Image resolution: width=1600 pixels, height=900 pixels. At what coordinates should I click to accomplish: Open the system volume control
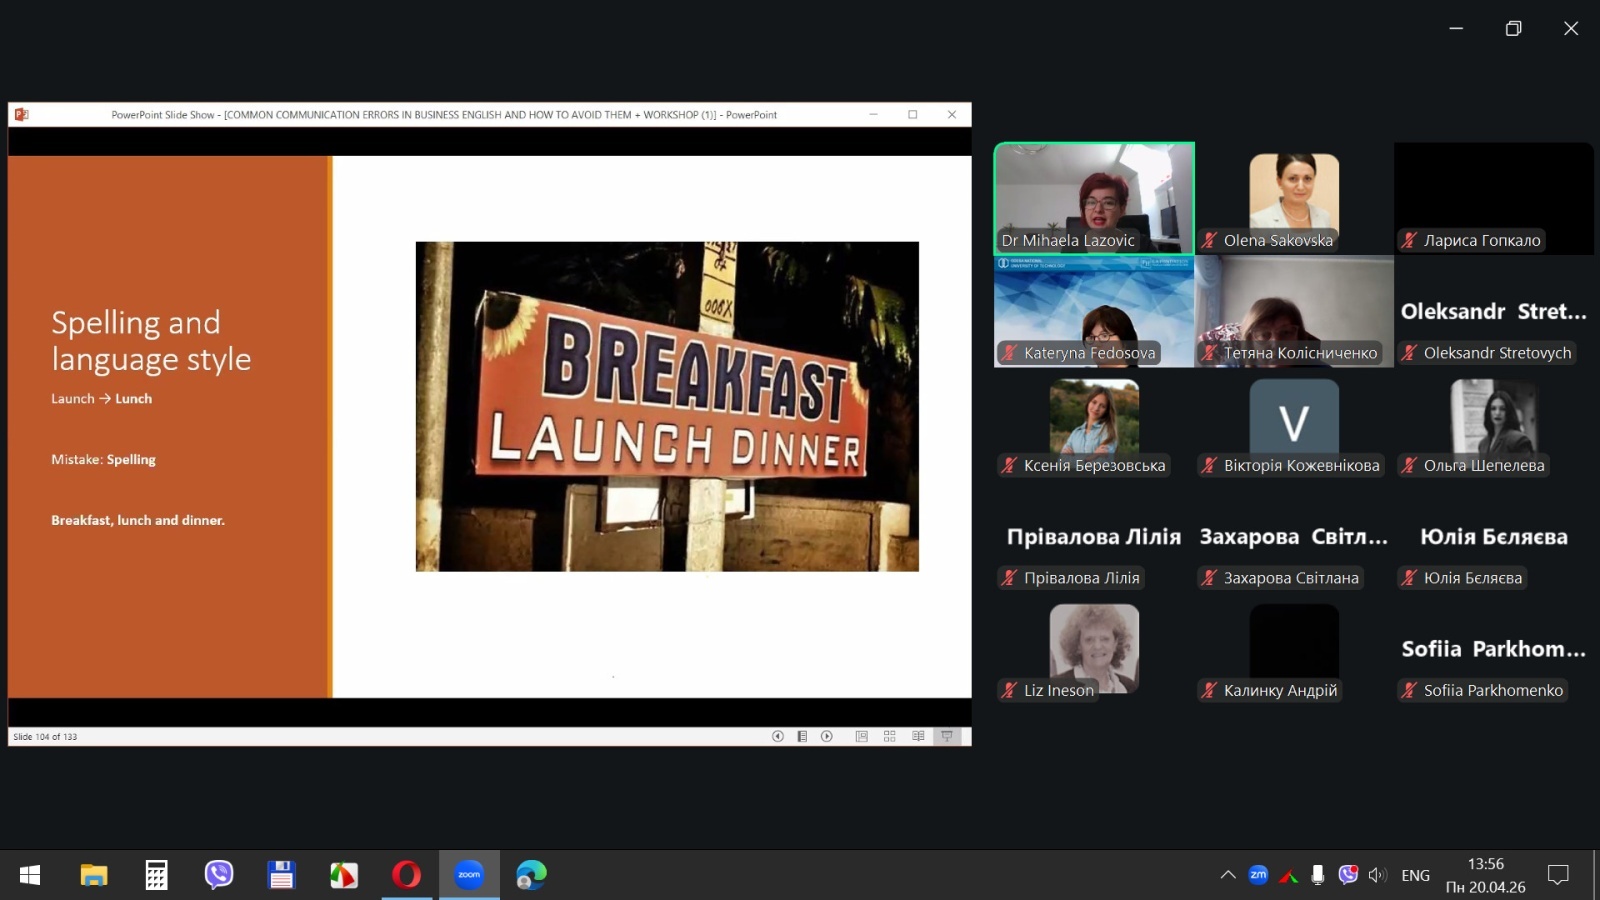pyautogui.click(x=1378, y=875)
